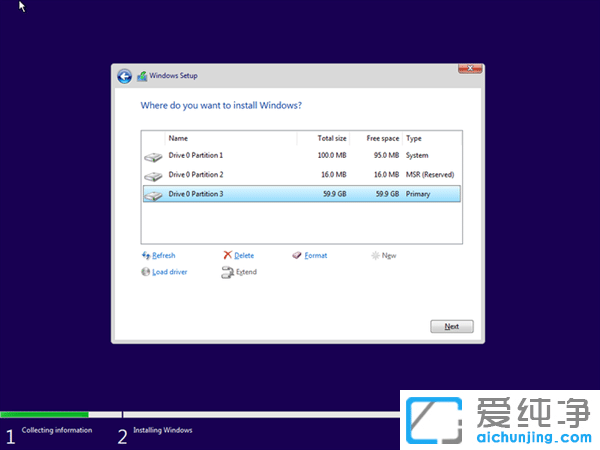Select the Drive 0 Partition 2 row
The image size is (600, 450).
302,174
